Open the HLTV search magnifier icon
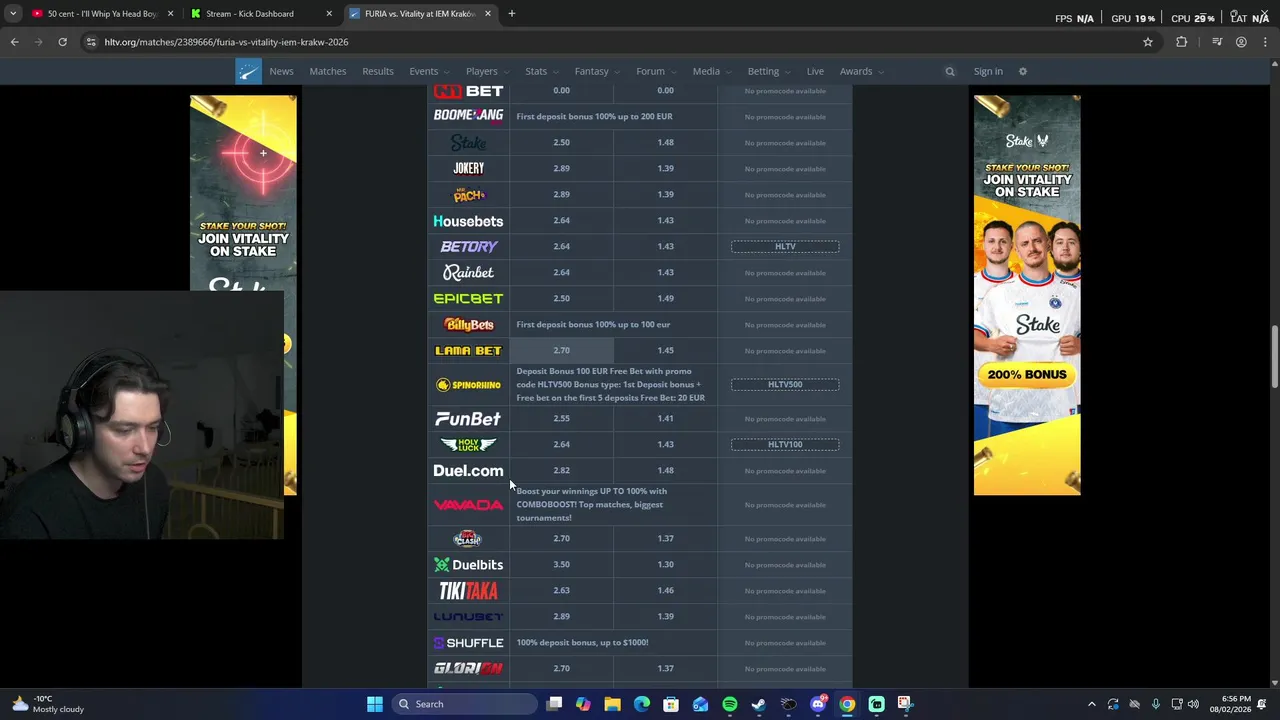The image size is (1280, 720). (950, 71)
